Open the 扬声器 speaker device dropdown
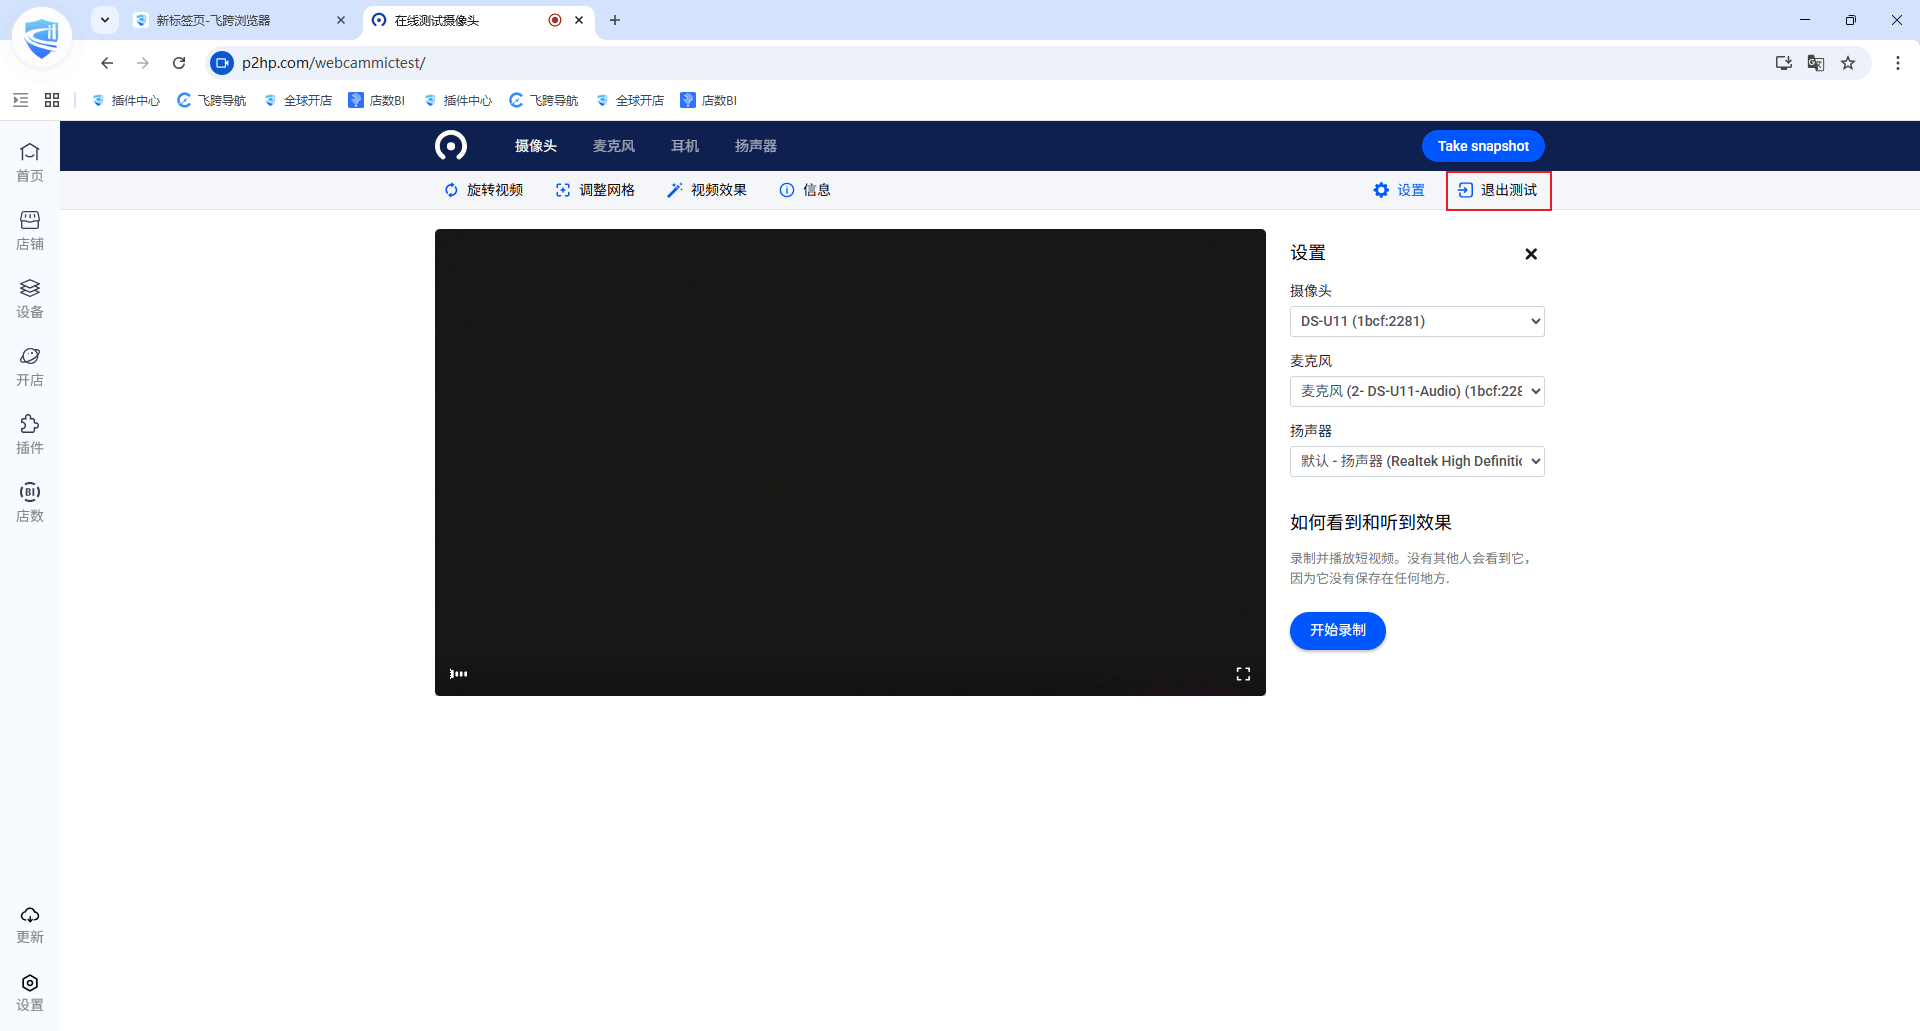 click(1417, 461)
